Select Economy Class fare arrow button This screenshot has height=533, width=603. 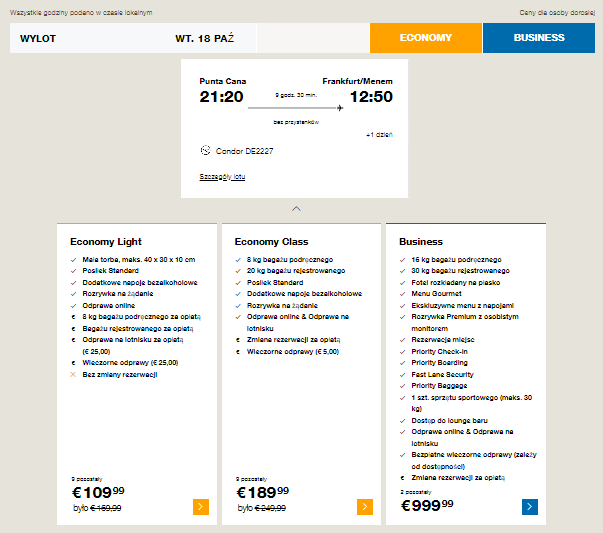click(x=365, y=507)
